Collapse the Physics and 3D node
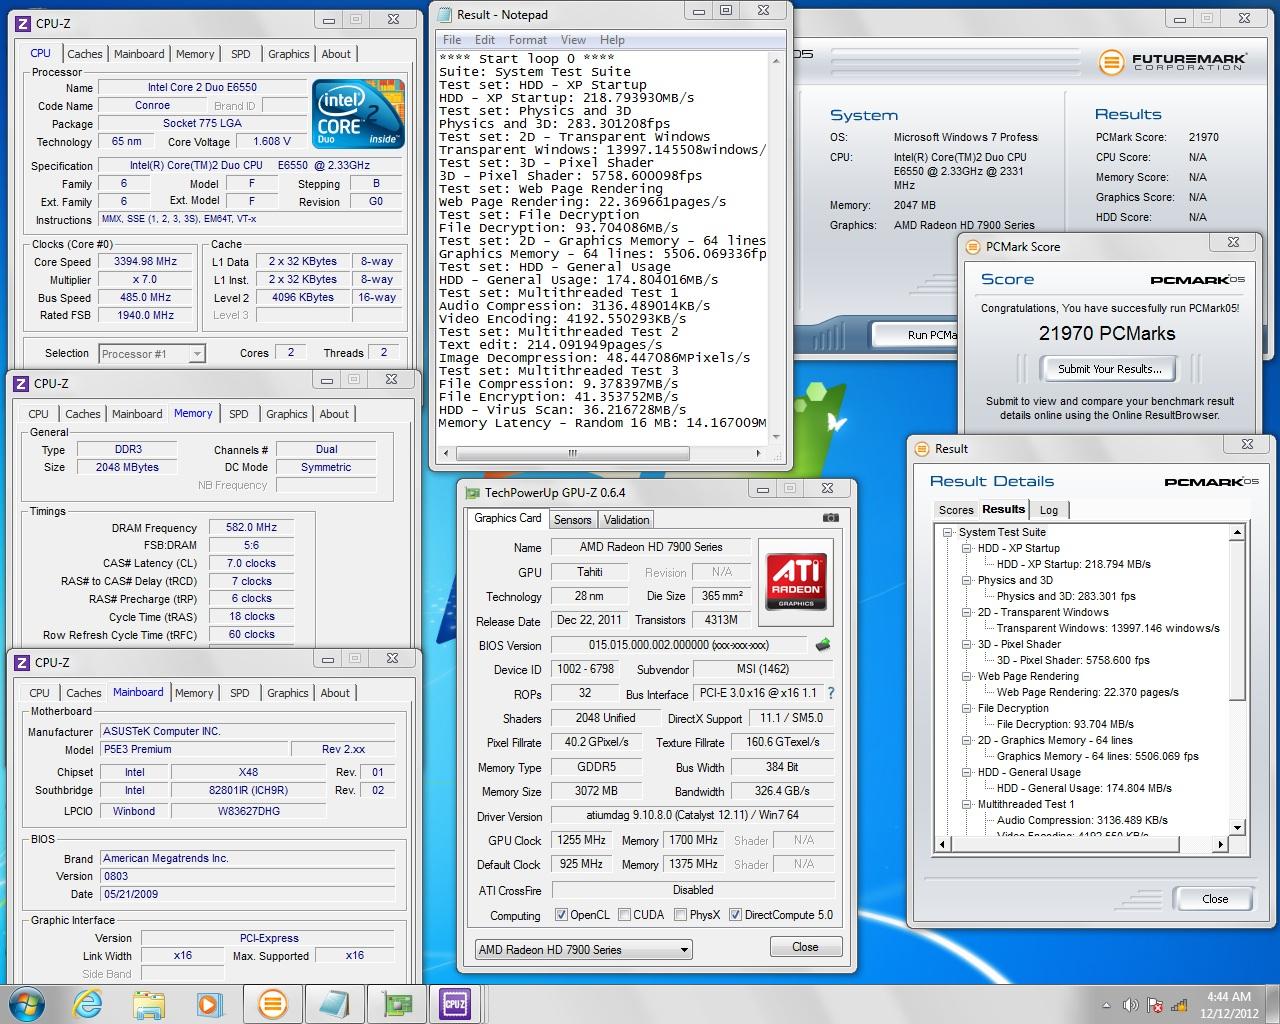Image resolution: width=1280 pixels, height=1024 pixels. point(967,580)
